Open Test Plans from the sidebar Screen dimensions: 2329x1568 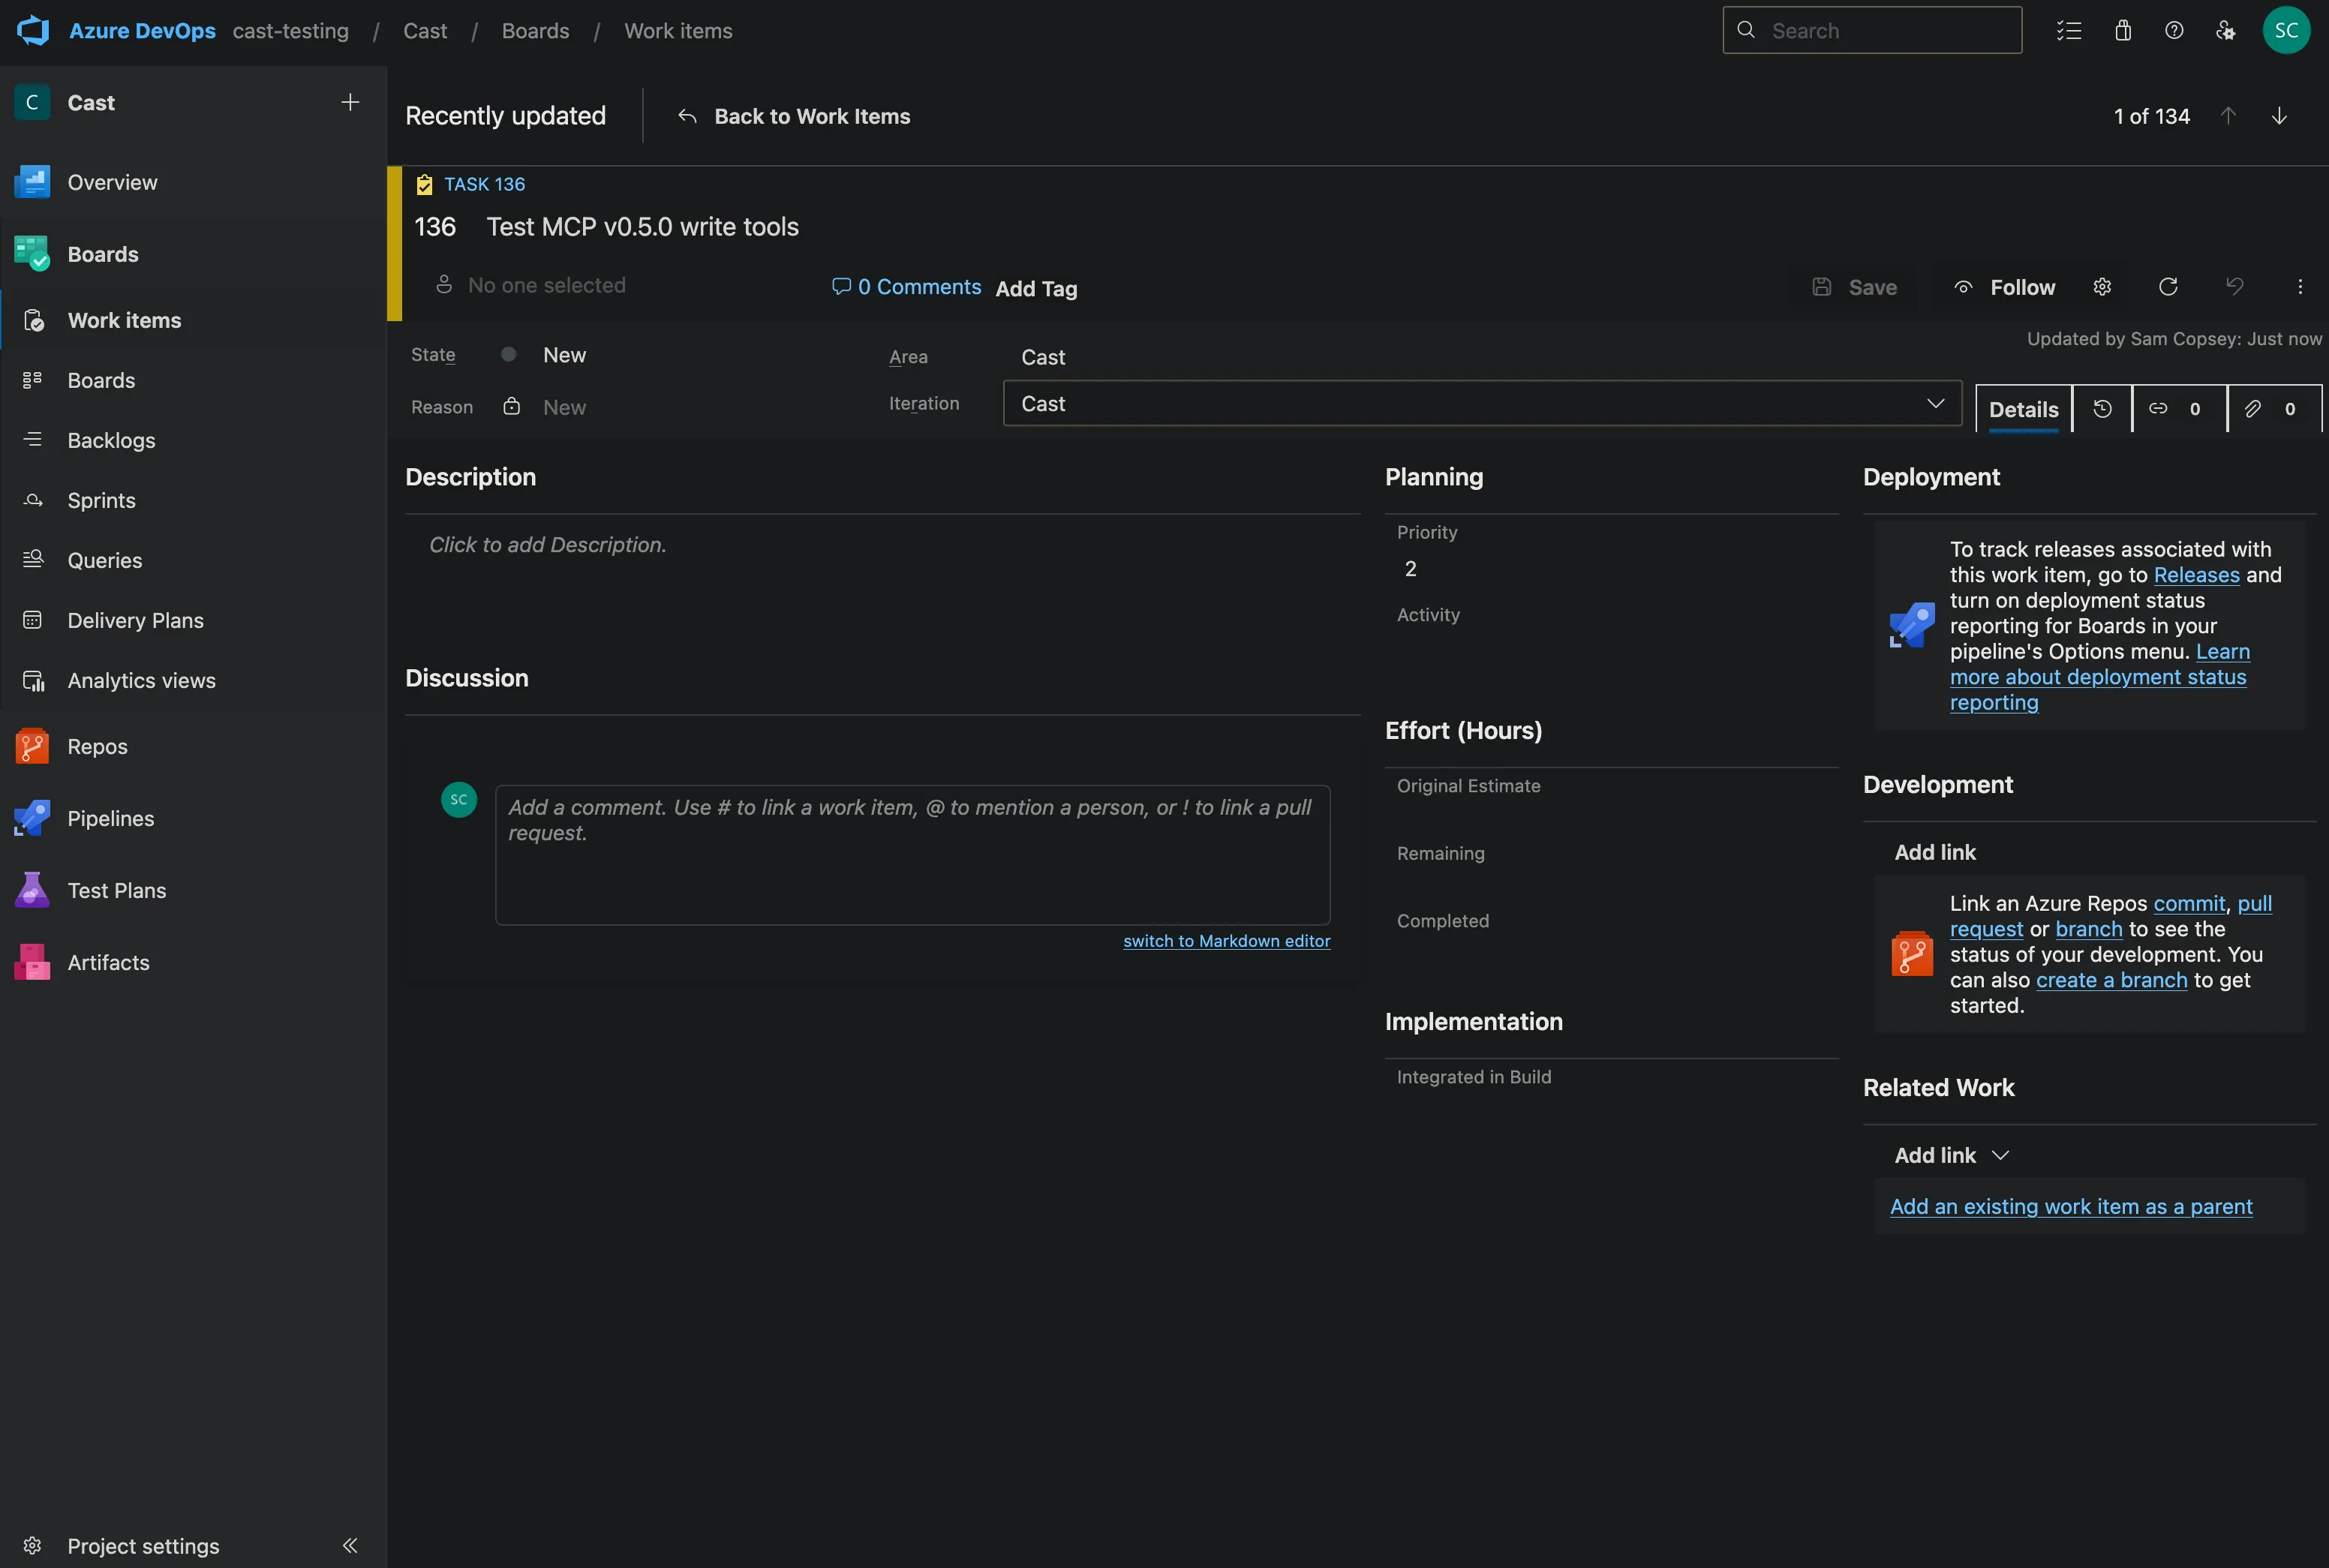pos(117,889)
